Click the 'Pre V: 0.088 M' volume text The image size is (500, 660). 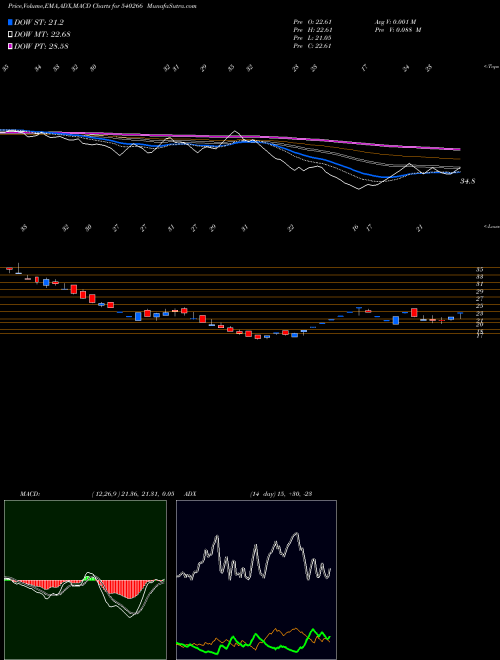tap(397, 30)
